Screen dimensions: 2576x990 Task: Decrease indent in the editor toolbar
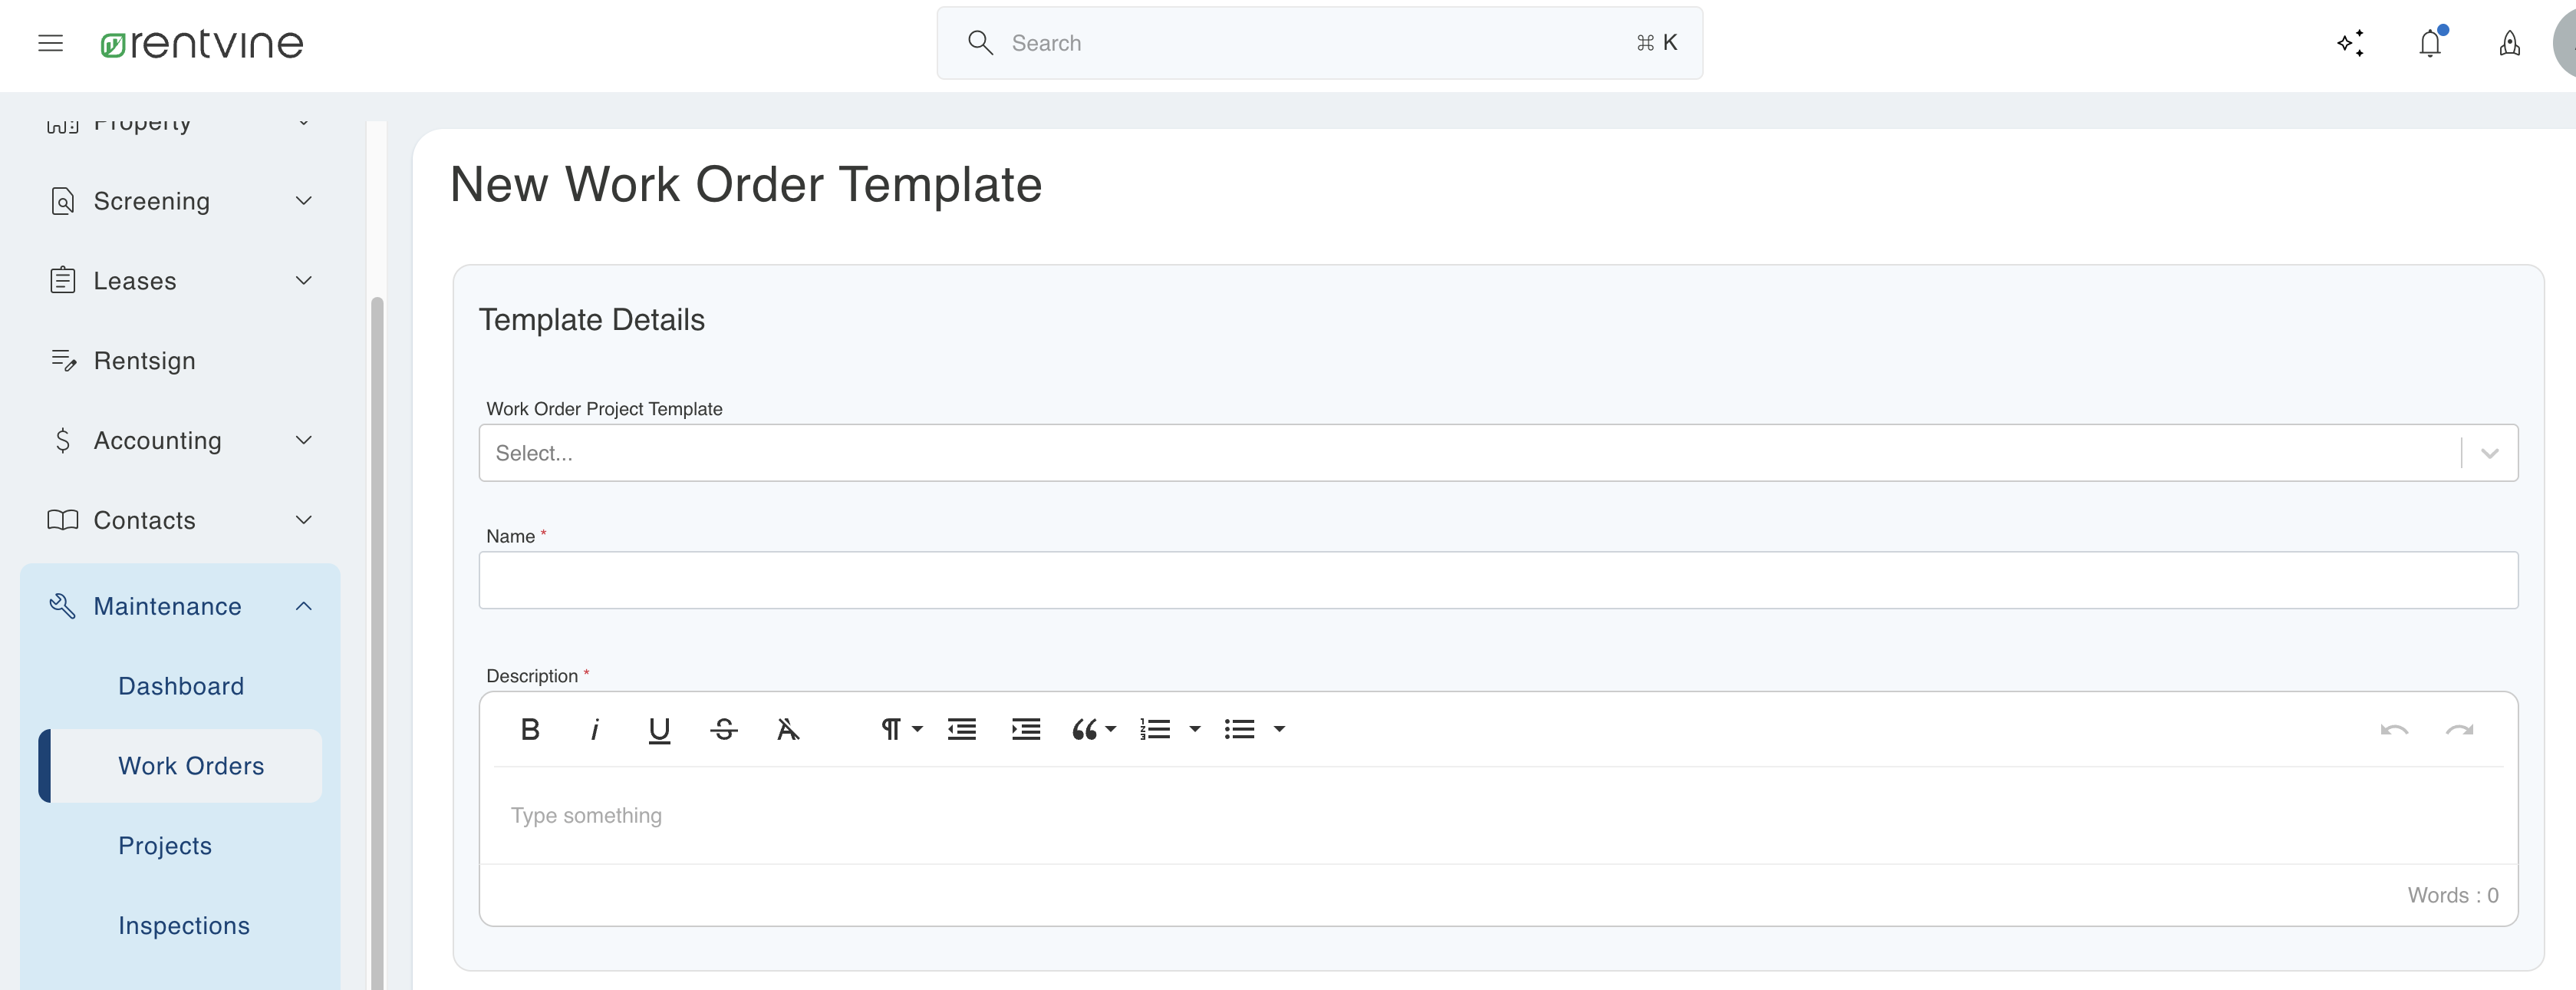(962, 730)
